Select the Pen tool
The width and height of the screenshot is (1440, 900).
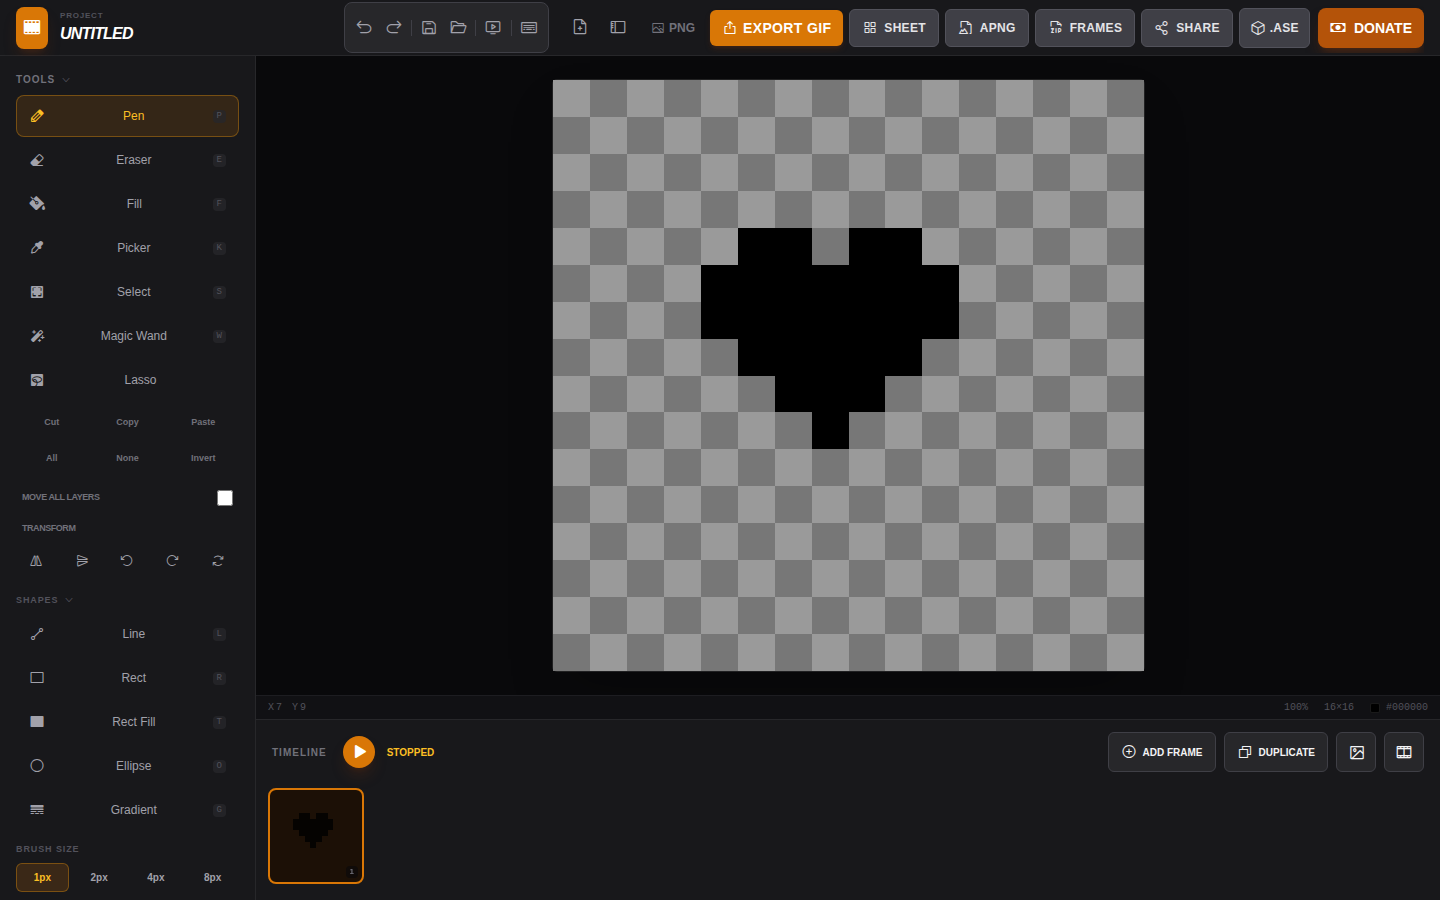[x=127, y=116]
